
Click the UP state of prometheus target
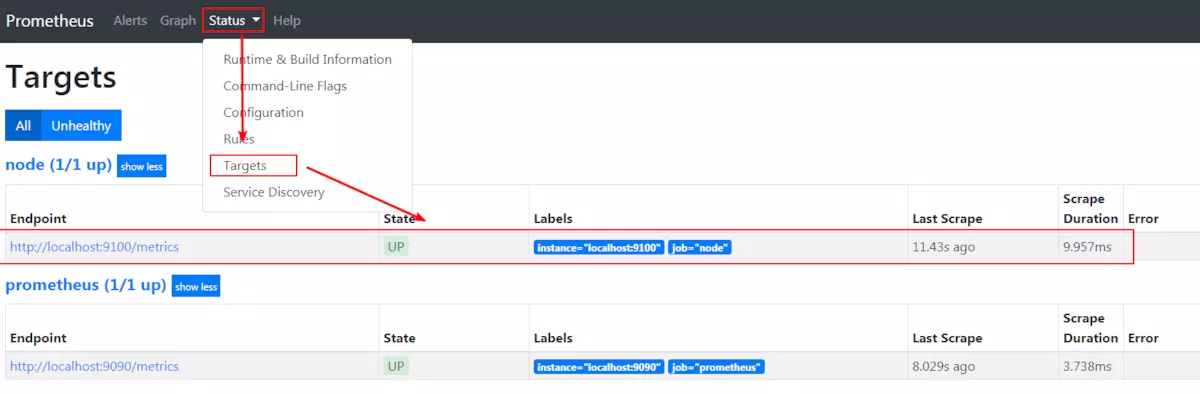click(x=396, y=366)
